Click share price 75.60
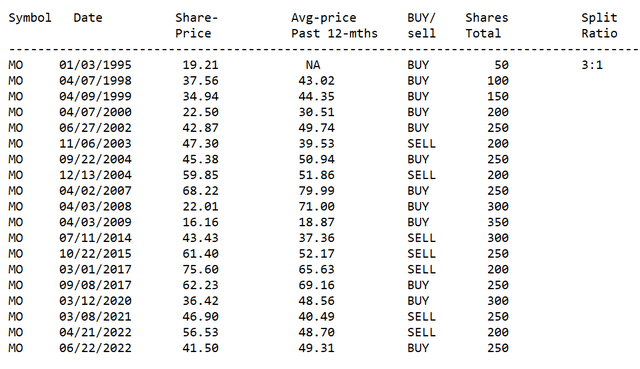640x369 pixels. (x=200, y=269)
